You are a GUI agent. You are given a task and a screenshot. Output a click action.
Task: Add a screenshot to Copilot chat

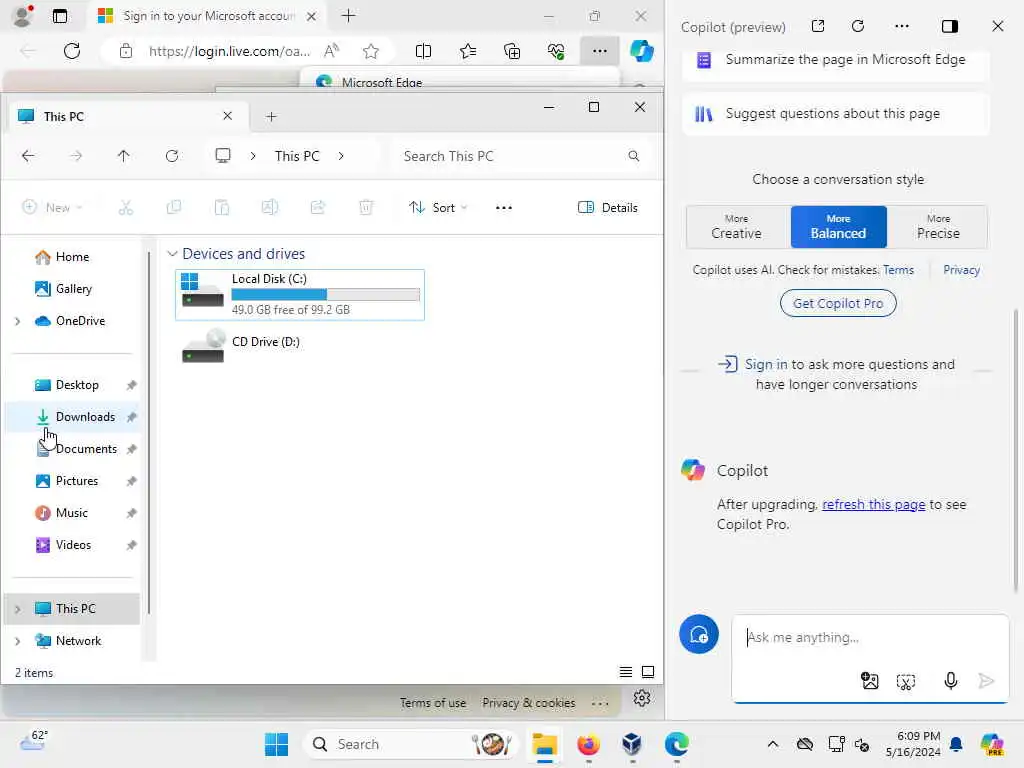tap(906, 681)
